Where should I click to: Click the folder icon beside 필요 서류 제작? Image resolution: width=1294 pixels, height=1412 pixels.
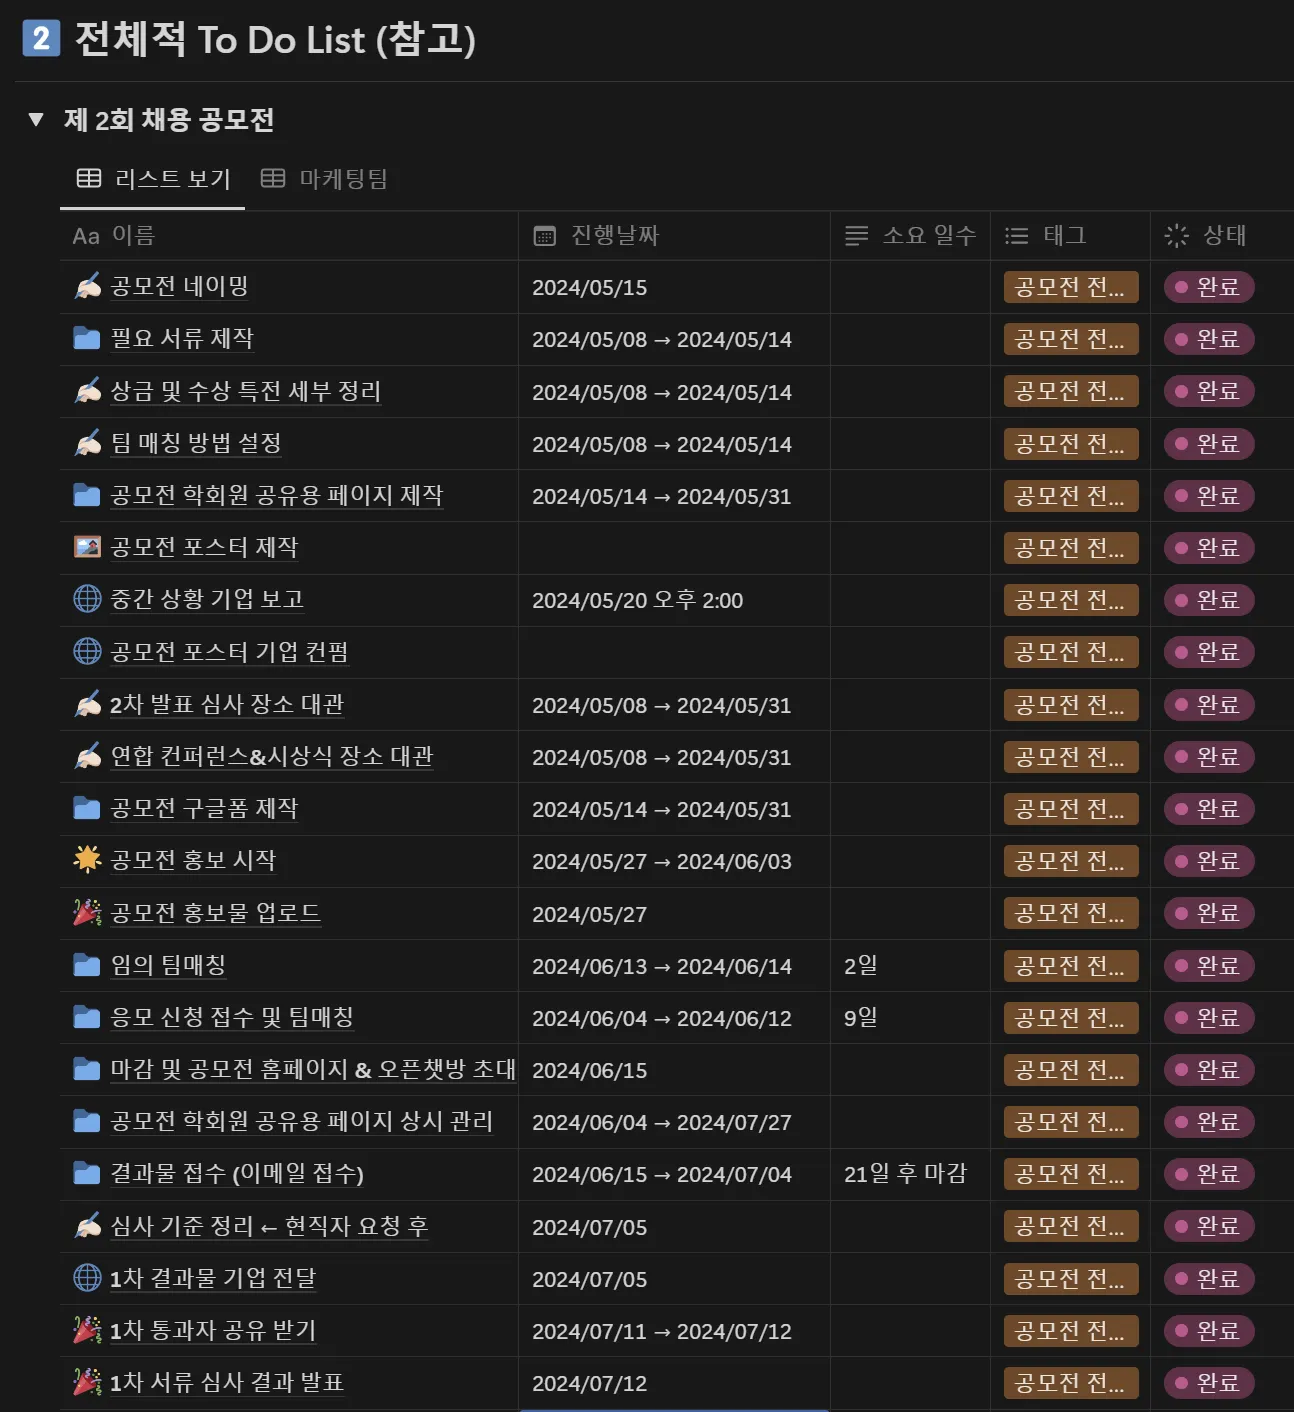point(87,339)
